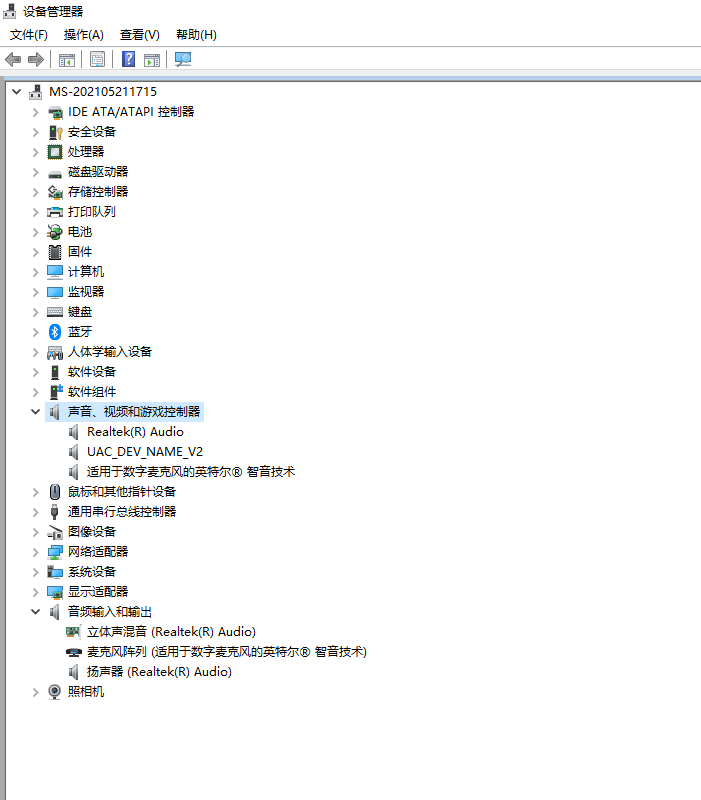Click the Properties toolbar icon
This screenshot has height=800, width=701.
[97, 60]
